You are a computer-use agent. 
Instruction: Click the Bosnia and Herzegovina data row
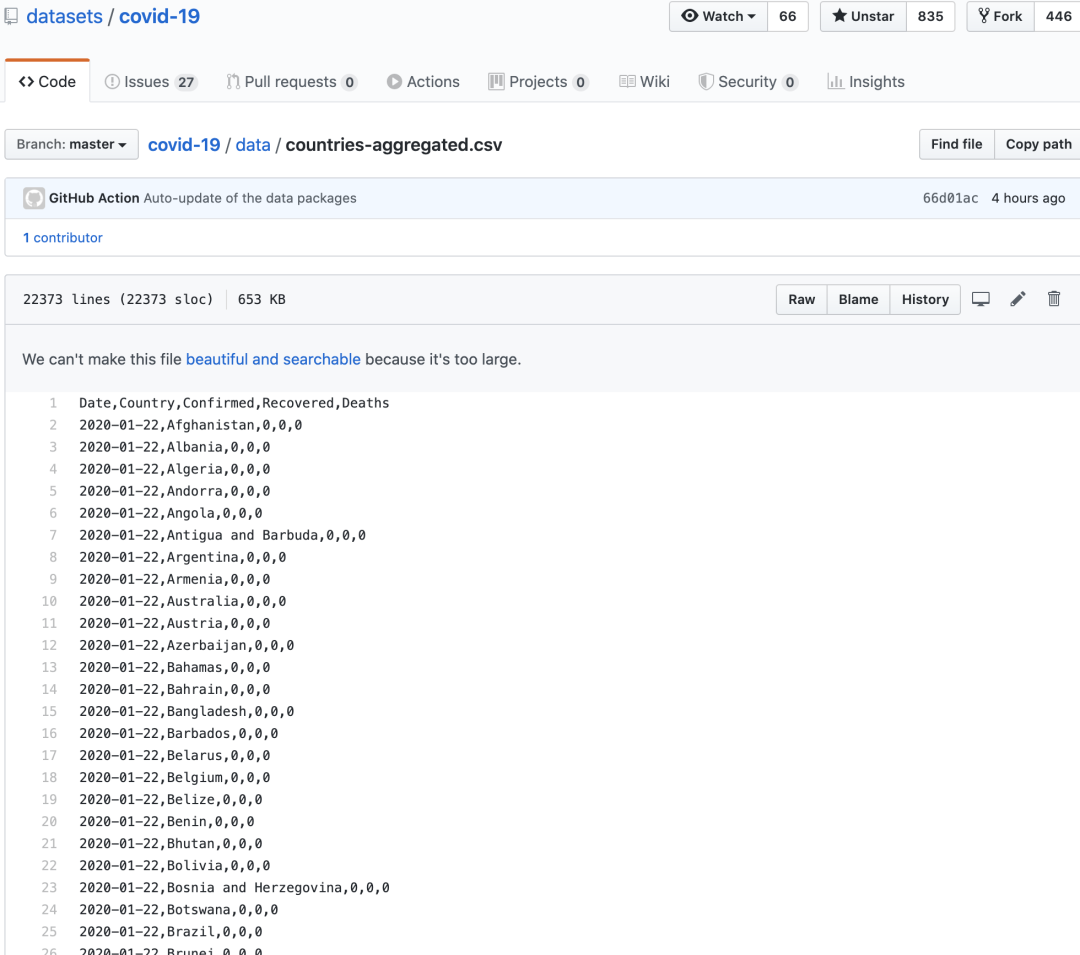(234, 888)
